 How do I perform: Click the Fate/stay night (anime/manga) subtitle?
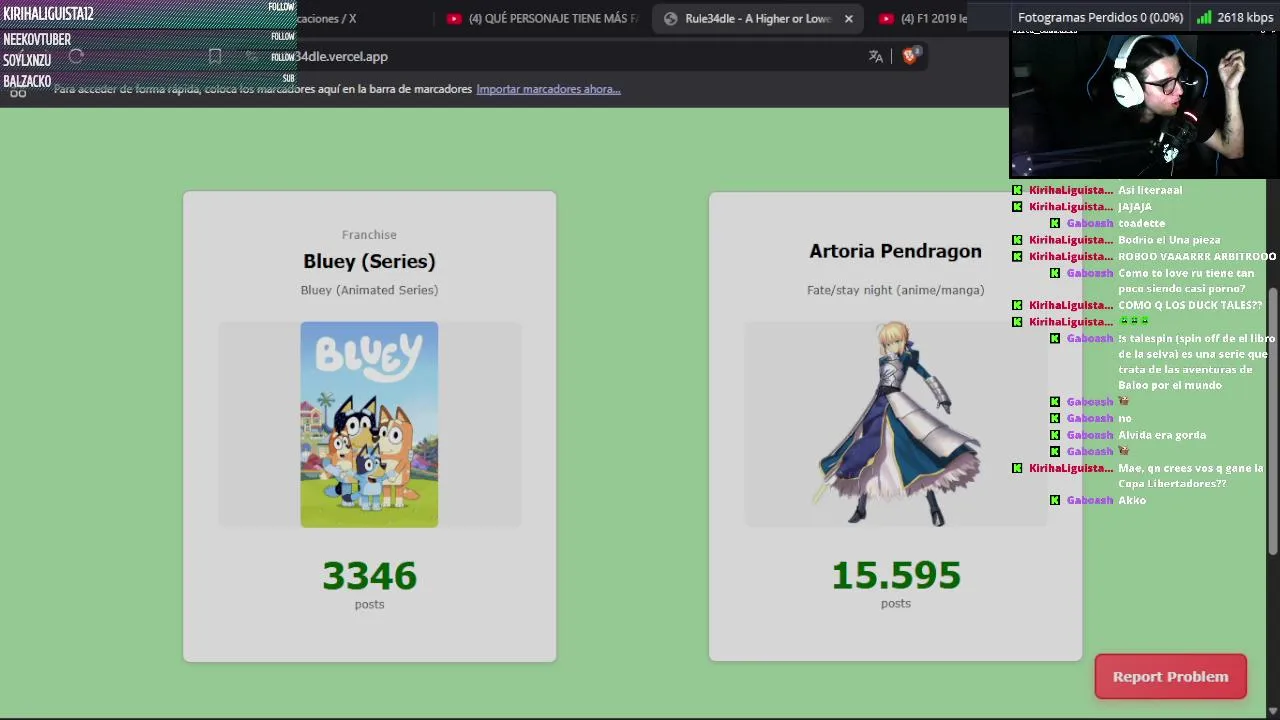click(x=895, y=290)
